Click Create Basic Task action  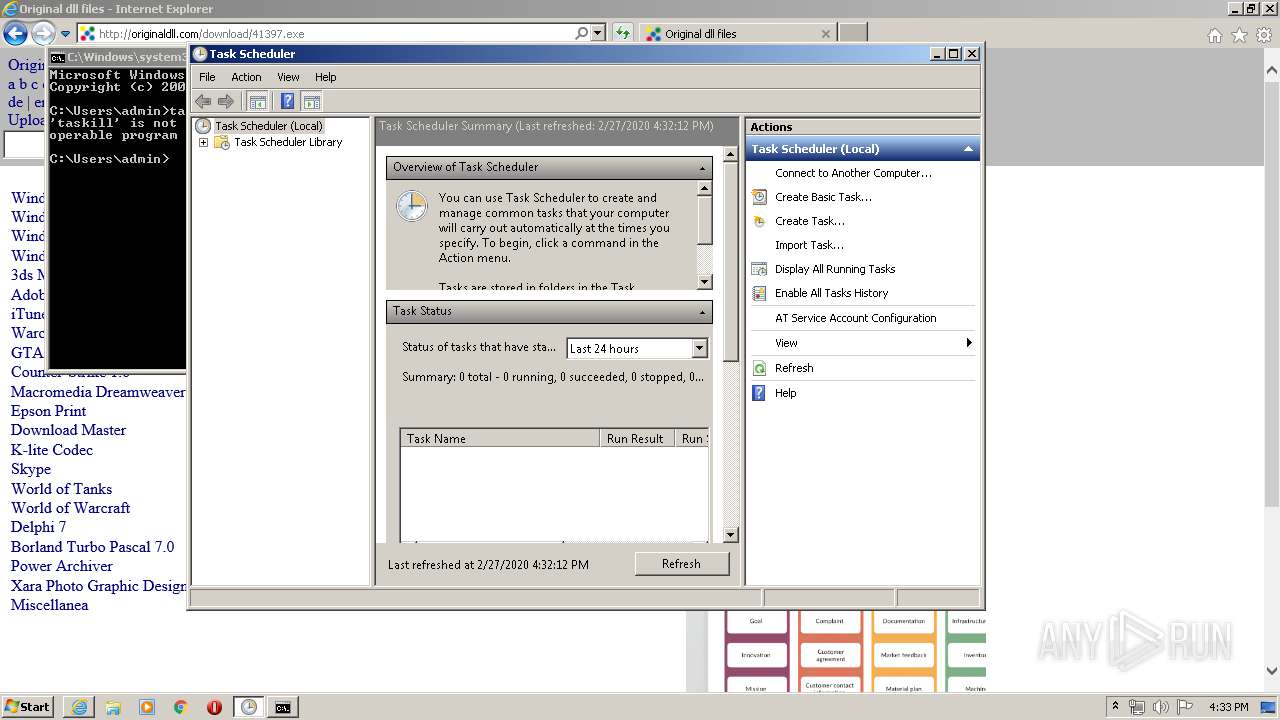click(x=823, y=197)
